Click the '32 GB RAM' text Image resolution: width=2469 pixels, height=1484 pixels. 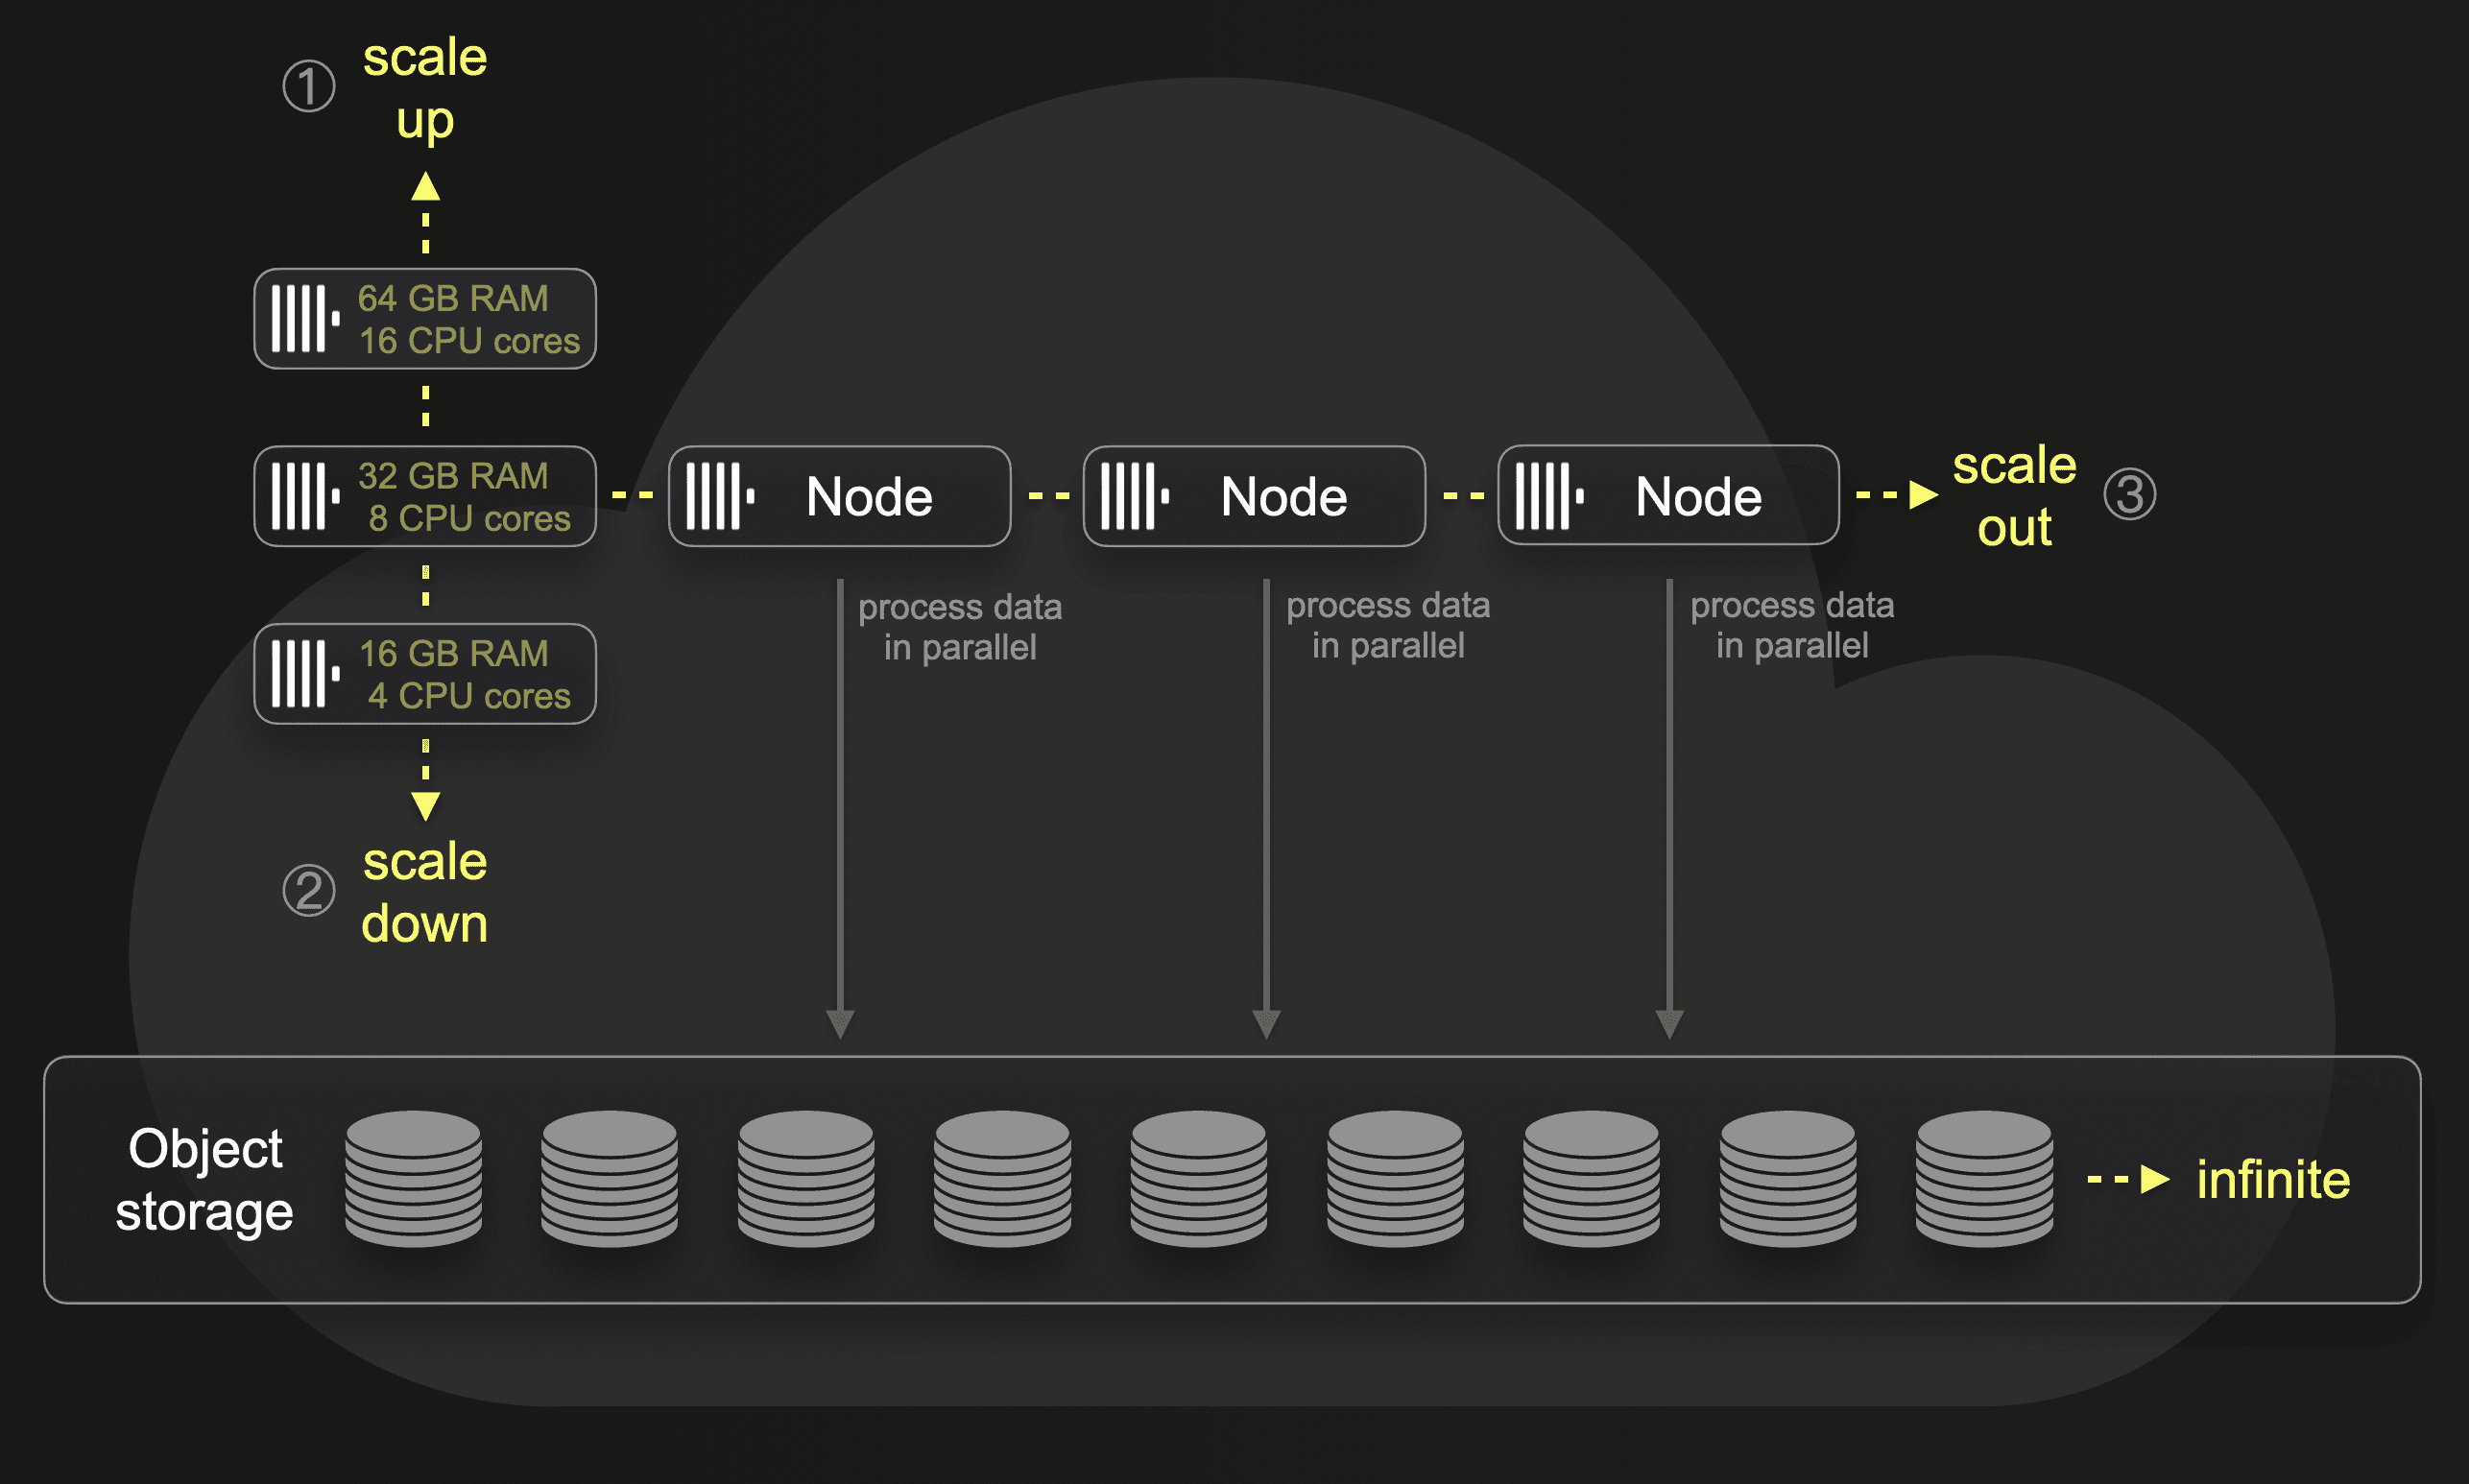[453, 475]
